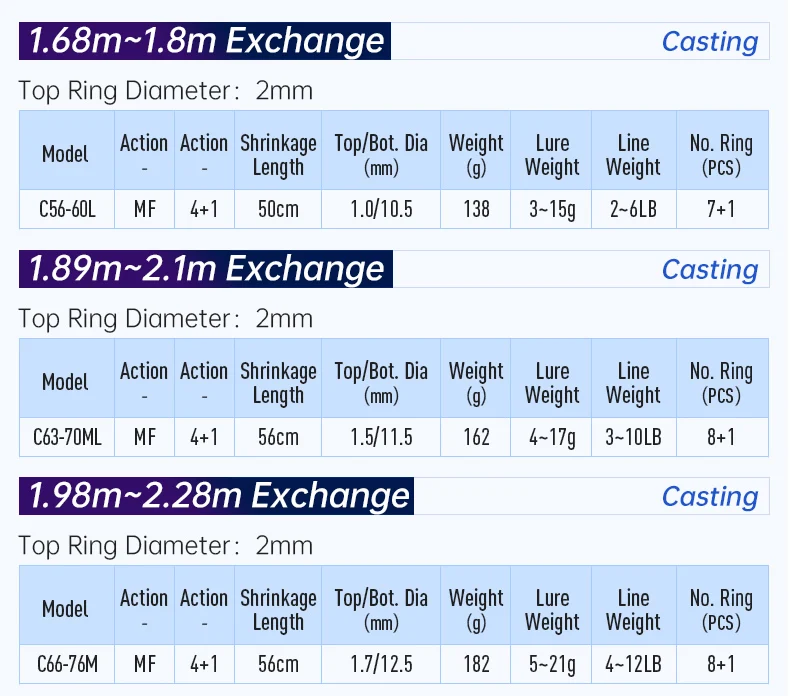Click the 4~17g lure weight cell
Image resolution: width=790 pixels, height=696 pixels.
(551, 437)
